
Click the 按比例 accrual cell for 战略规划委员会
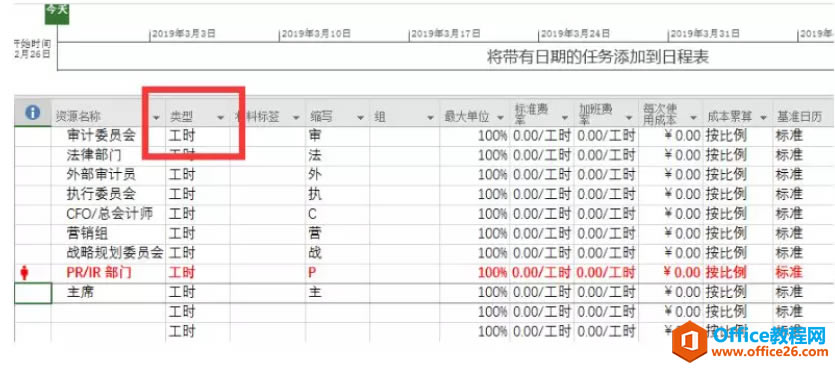click(738, 253)
